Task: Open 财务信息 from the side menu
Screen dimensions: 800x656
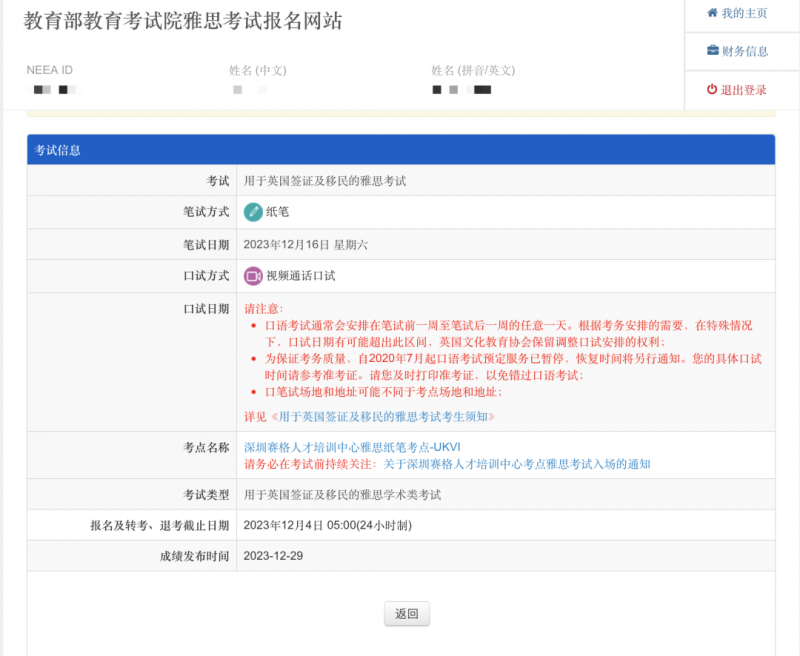Action: 737,51
